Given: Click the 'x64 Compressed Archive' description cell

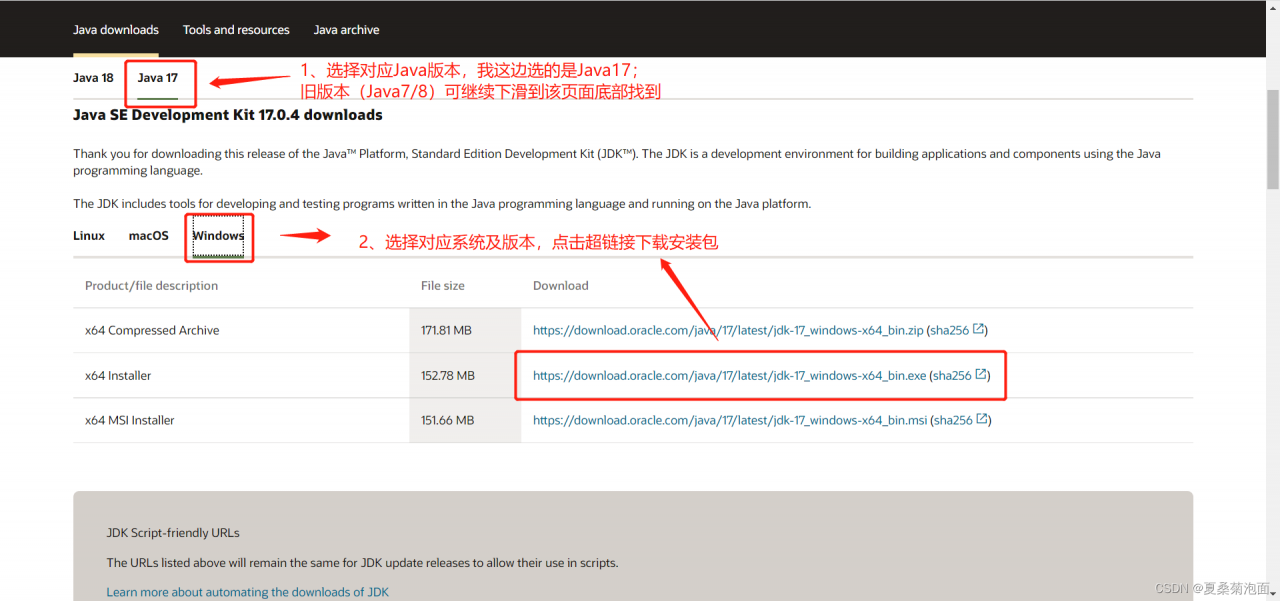Looking at the screenshot, I should click(x=241, y=330).
